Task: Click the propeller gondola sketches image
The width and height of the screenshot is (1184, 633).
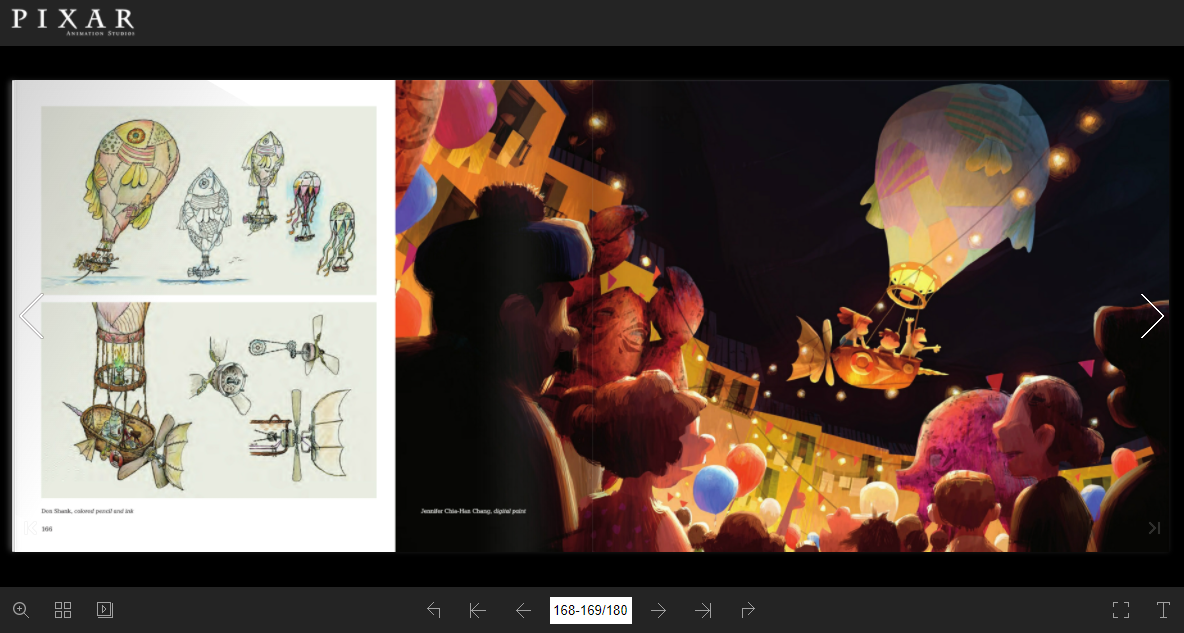Action: tap(208, 400)
